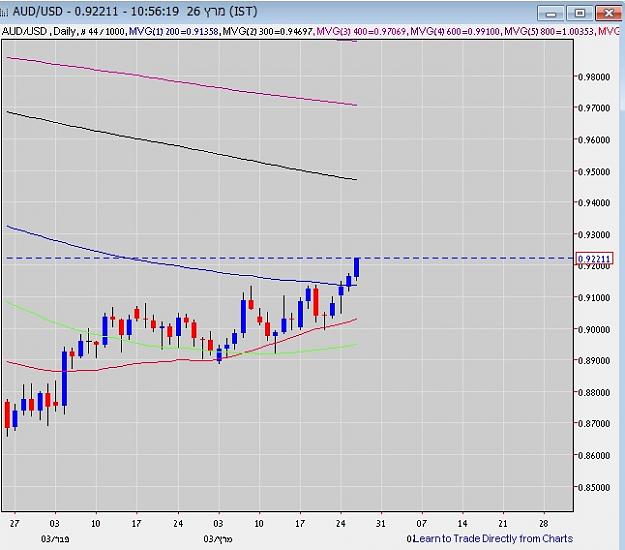The width and height of the screenshot is (625, 550).
Task: Click the window title 'AUD/USD - 0.92211'
Action: pyautogui.click(x=66, y=11)
